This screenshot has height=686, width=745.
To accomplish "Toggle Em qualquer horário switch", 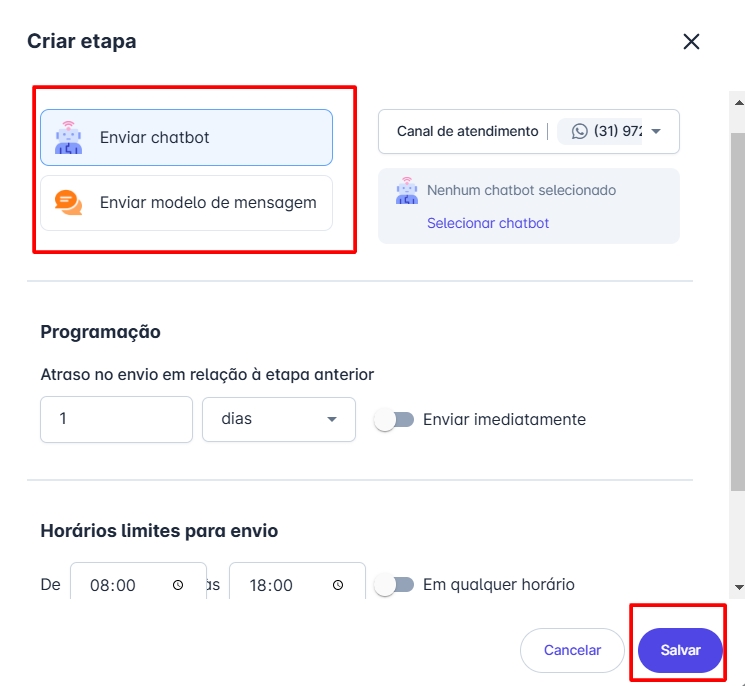I will pos(394,585).
